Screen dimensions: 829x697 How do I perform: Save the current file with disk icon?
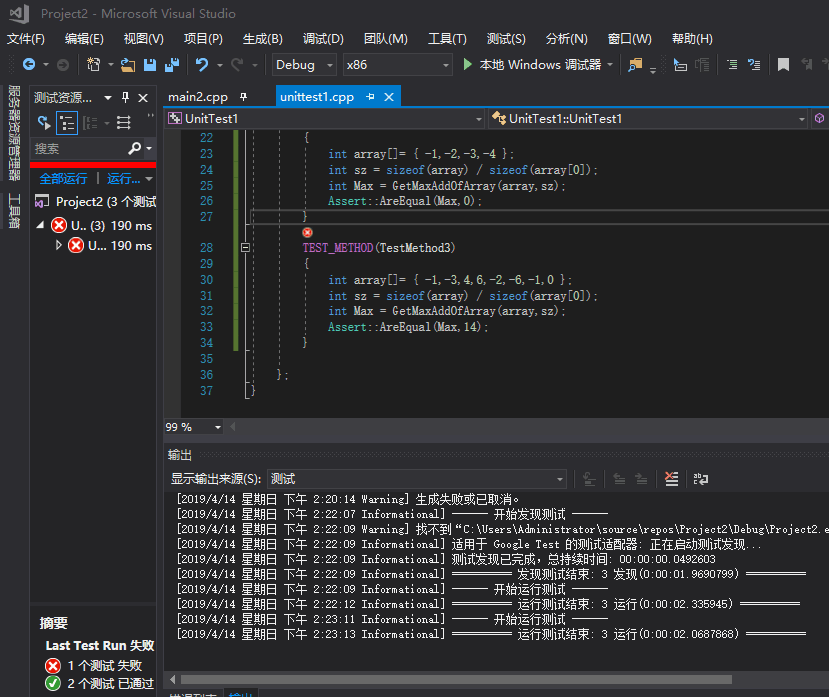(150, 65)
